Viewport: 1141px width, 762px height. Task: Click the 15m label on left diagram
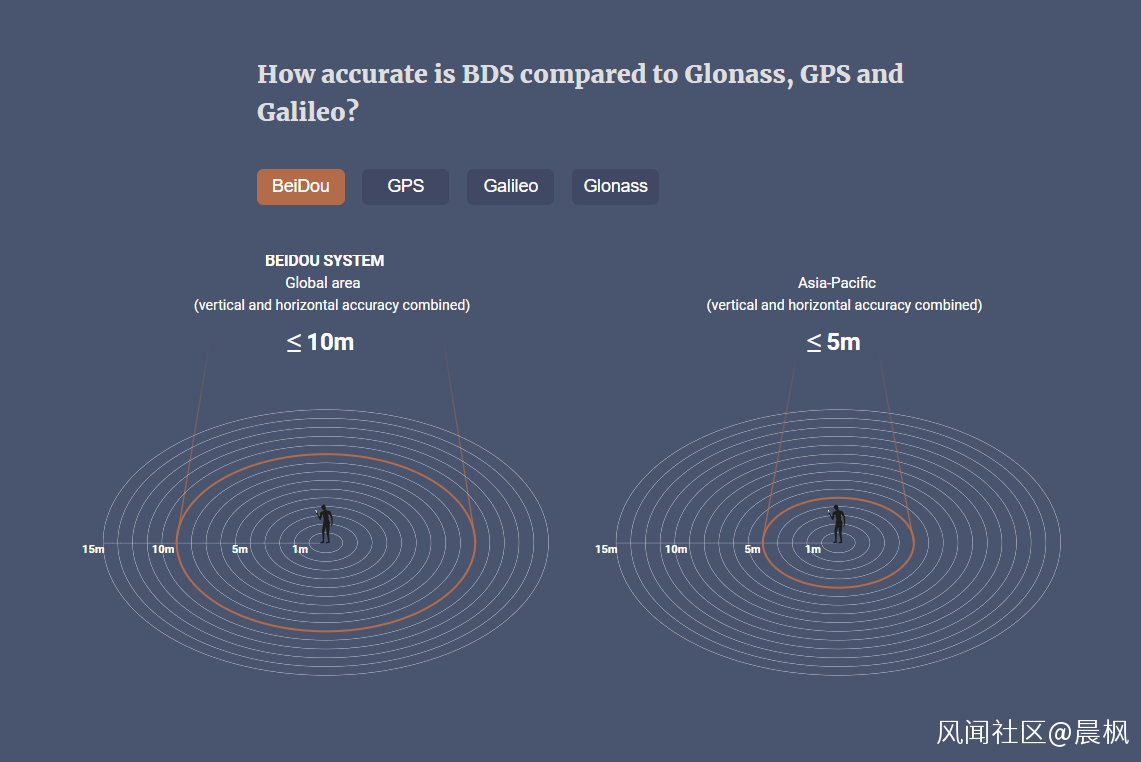pyautogui.click(x=93, y=549)
